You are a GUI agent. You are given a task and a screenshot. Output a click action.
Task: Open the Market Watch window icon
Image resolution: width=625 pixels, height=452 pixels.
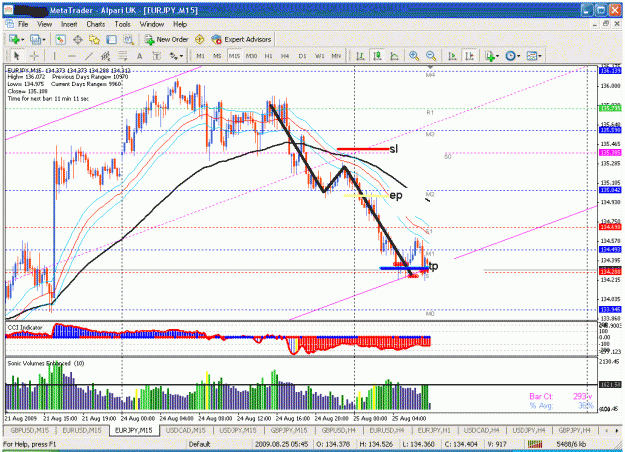pyautogui.click(x=61, y=39)
